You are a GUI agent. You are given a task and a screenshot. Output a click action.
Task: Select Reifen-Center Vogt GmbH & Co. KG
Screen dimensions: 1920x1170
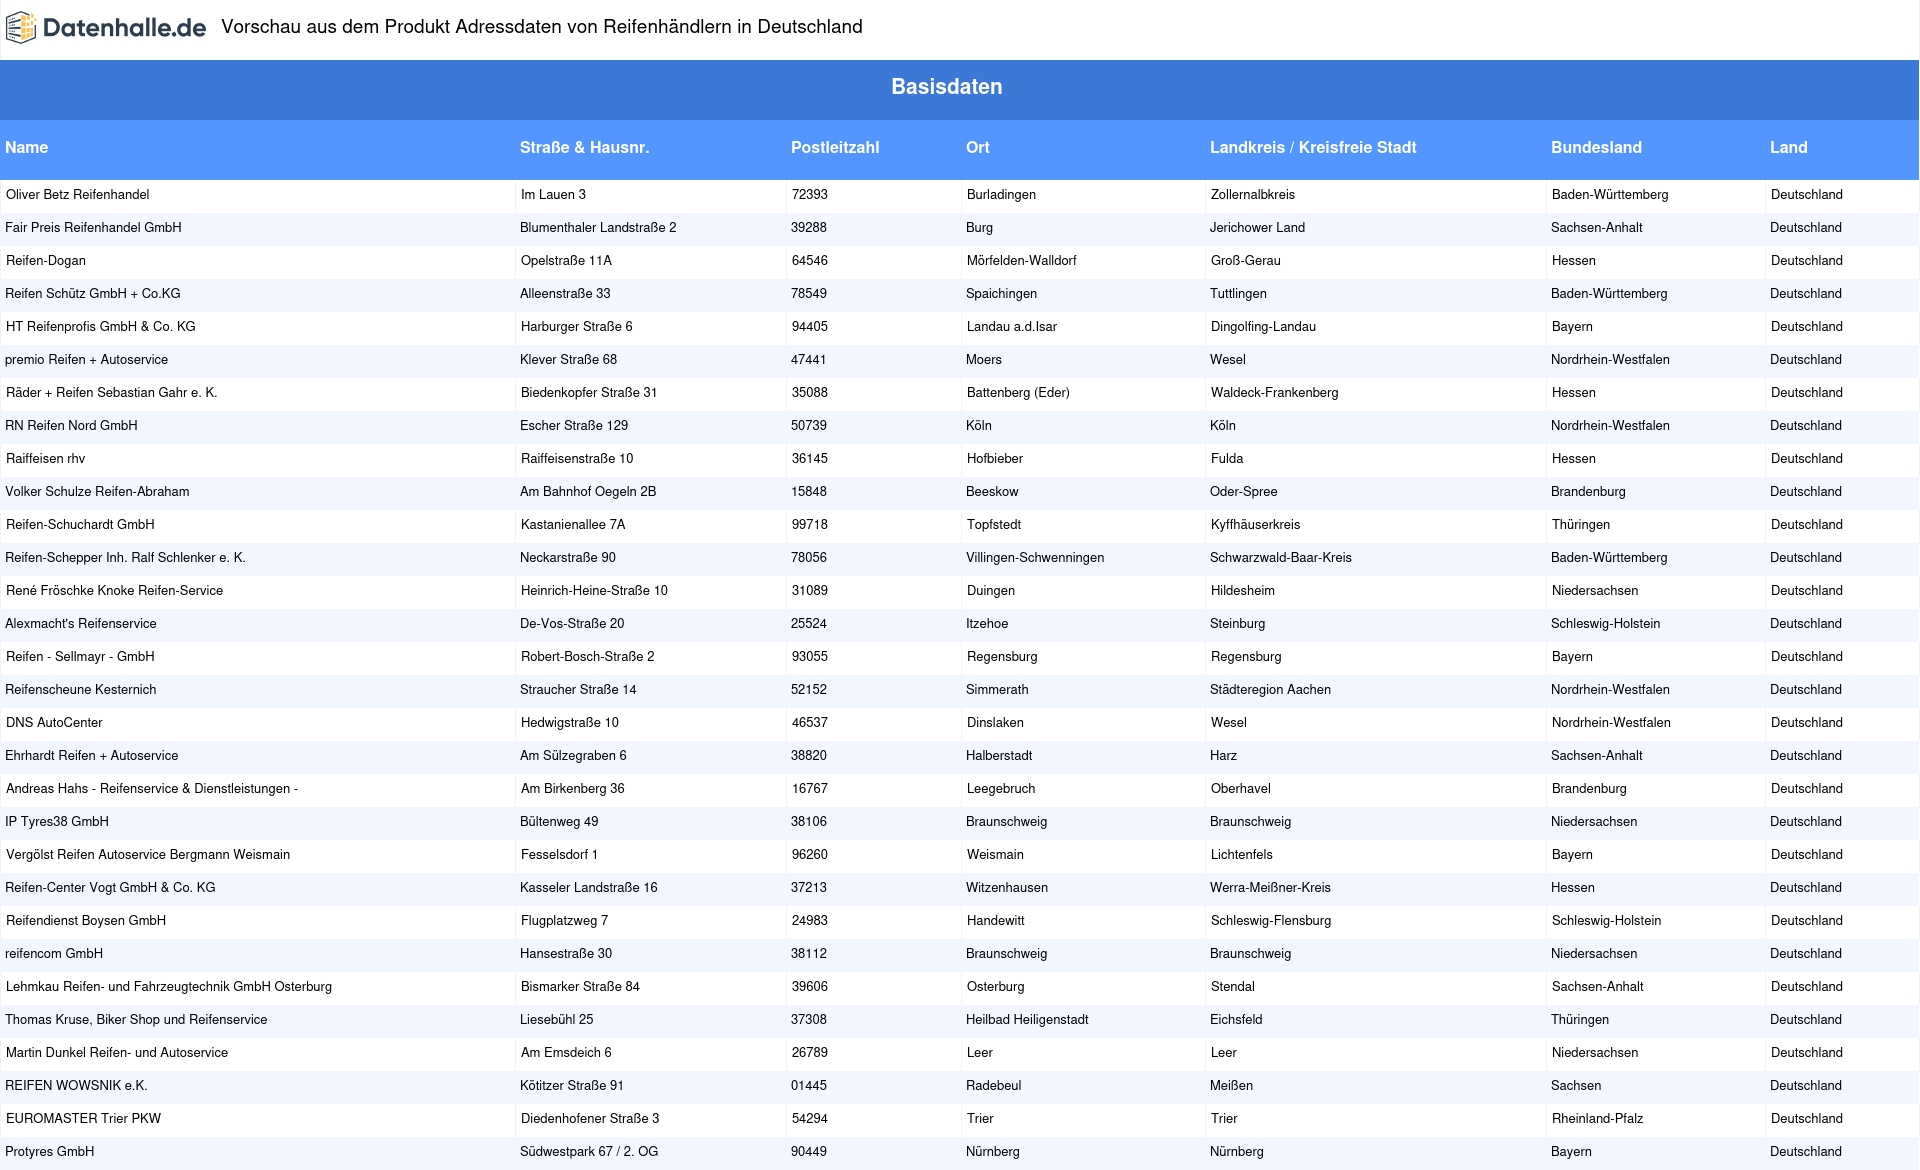[x=111, y=887]
